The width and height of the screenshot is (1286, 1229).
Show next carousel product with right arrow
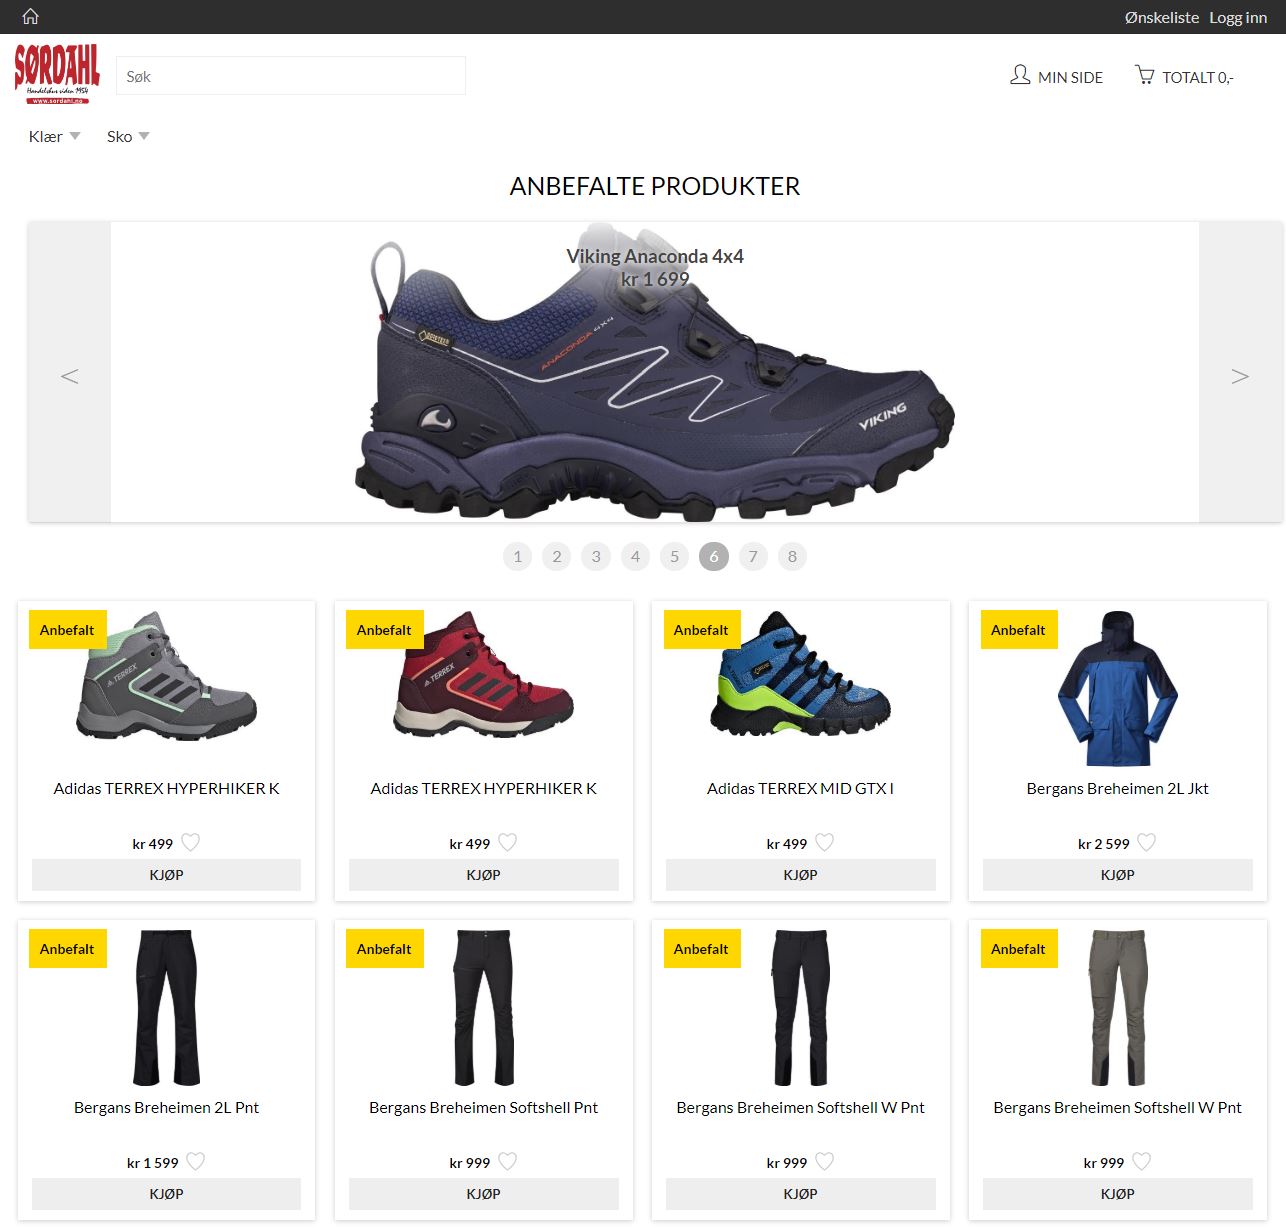coord(1240,372)
